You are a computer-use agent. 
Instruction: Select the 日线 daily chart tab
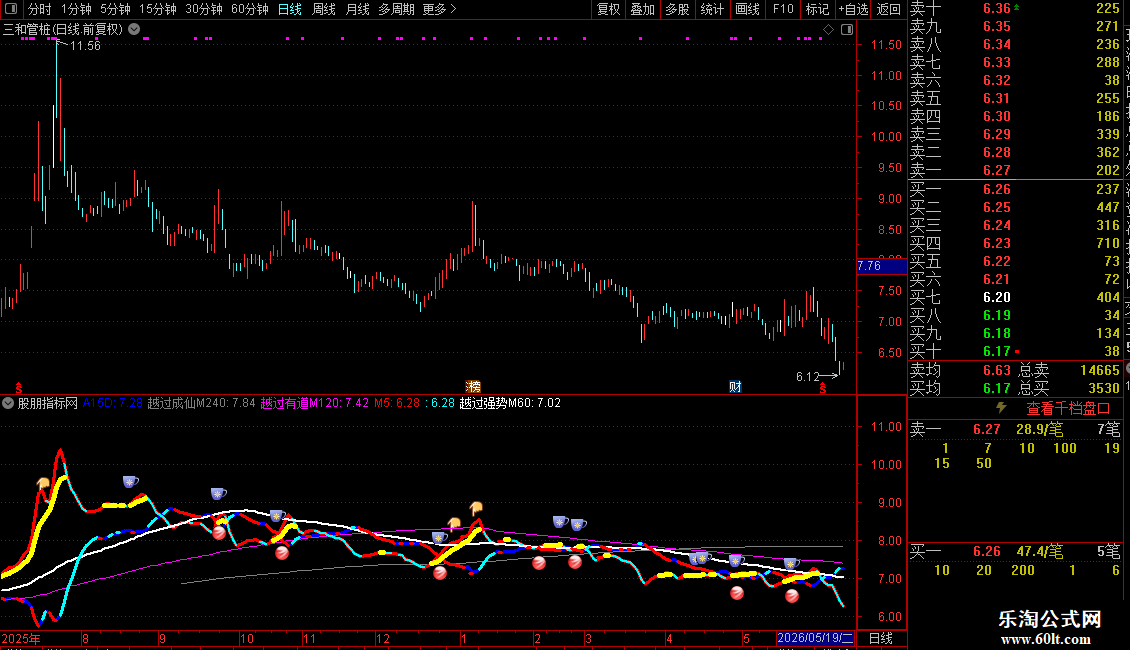click(290, 9)
